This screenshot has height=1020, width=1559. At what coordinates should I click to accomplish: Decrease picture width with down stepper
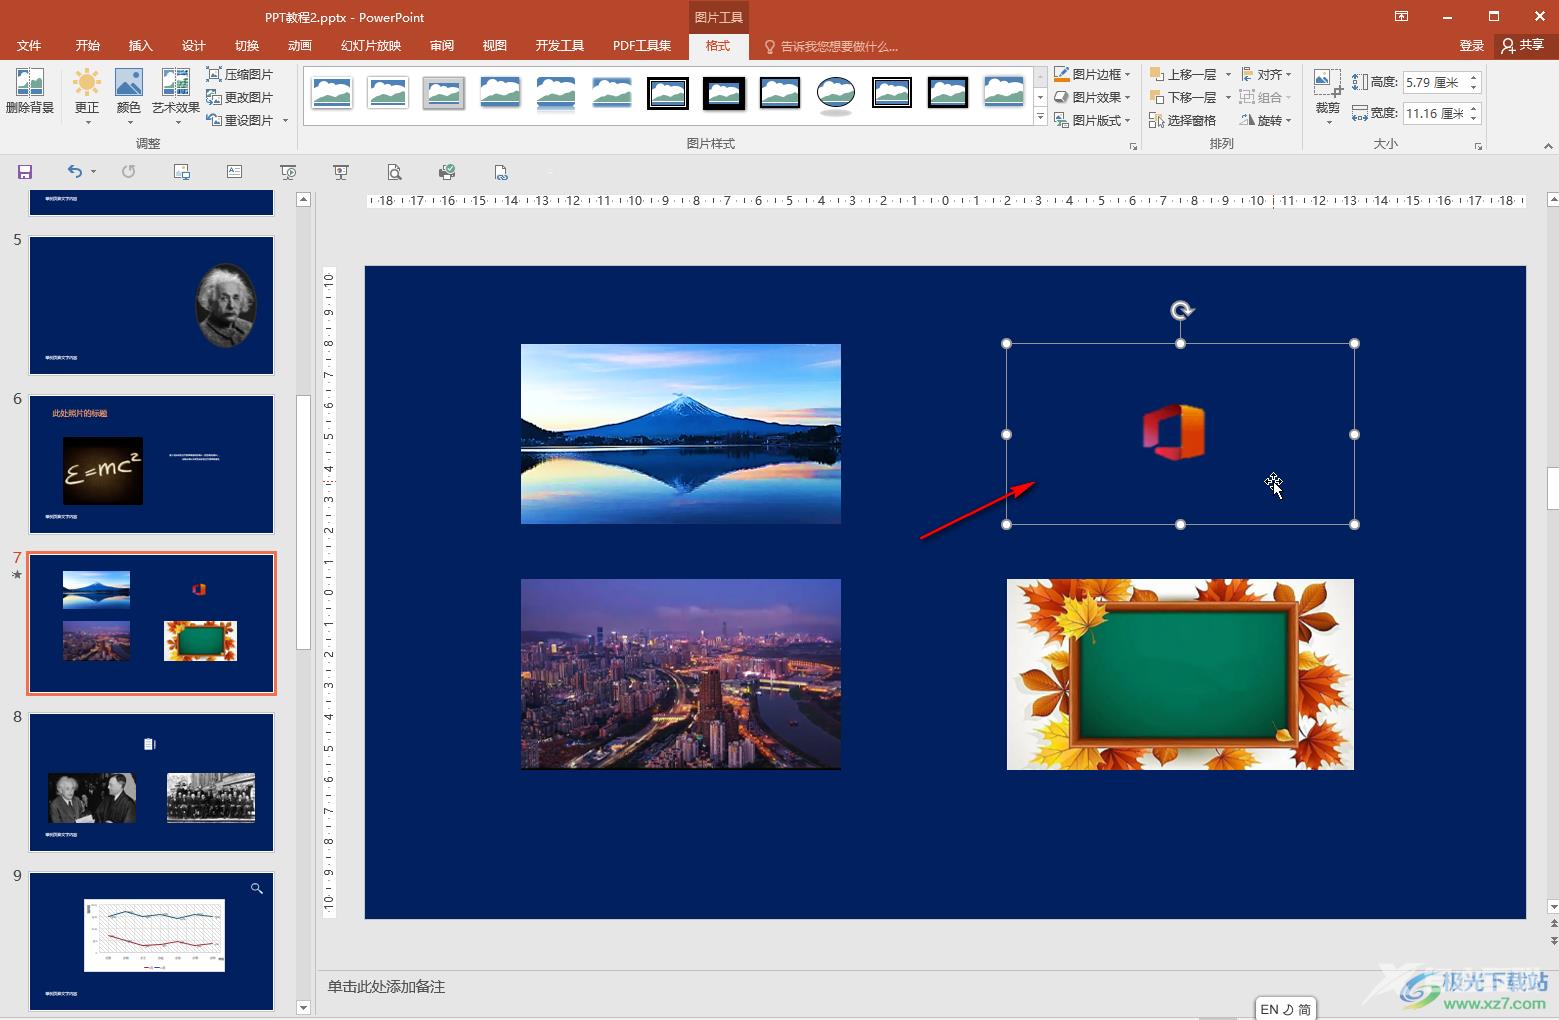tap(1474, 120)
